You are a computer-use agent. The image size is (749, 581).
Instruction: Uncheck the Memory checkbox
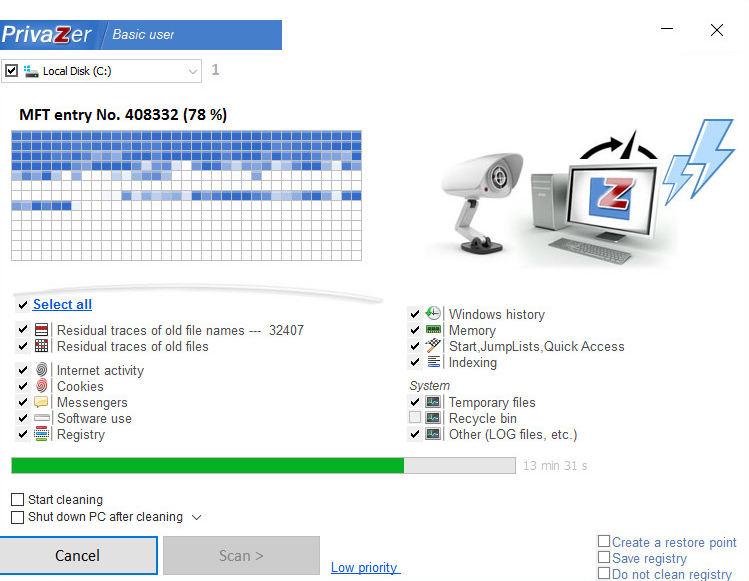point(415,330)
